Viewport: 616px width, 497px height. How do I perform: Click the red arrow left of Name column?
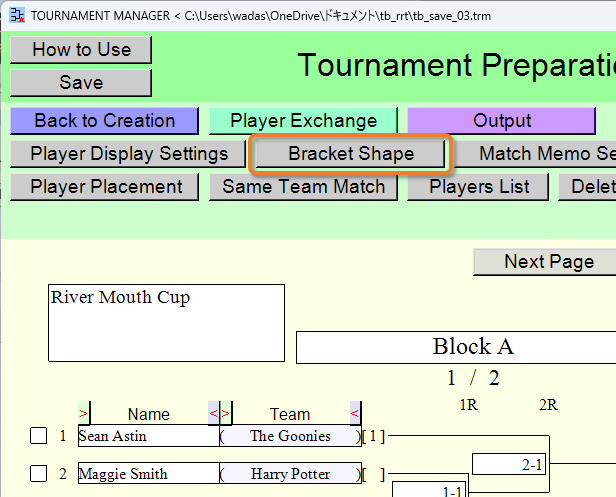84,413
